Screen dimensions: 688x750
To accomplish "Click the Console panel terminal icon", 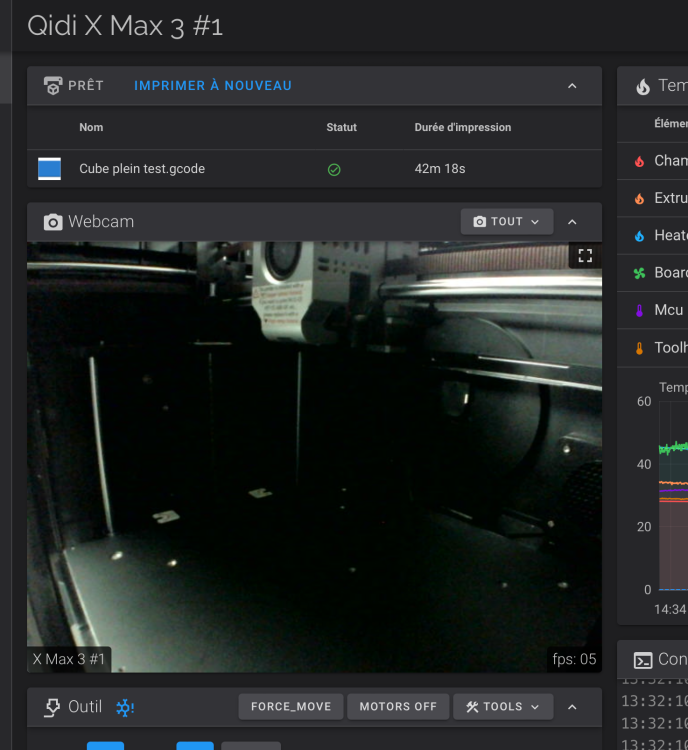I will pyautogui.click(x=643, y=660).
